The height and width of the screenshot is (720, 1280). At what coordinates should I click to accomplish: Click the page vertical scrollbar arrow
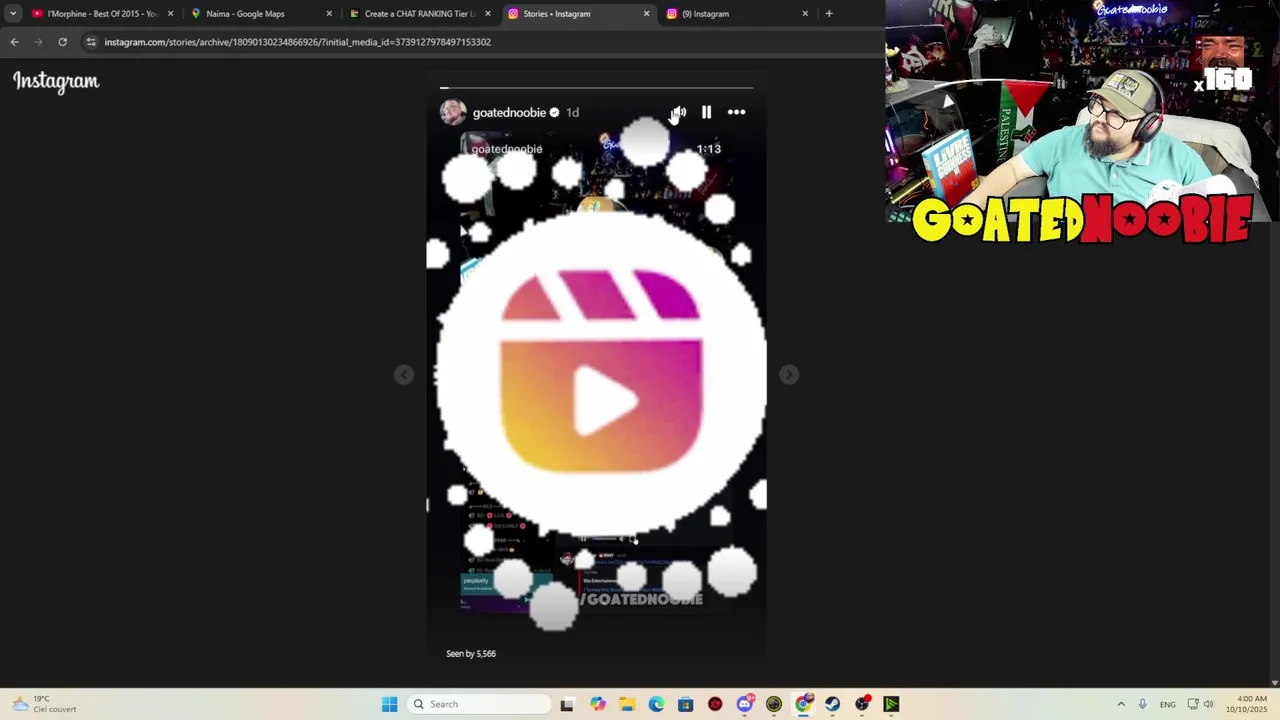(x=1274, y=682)
